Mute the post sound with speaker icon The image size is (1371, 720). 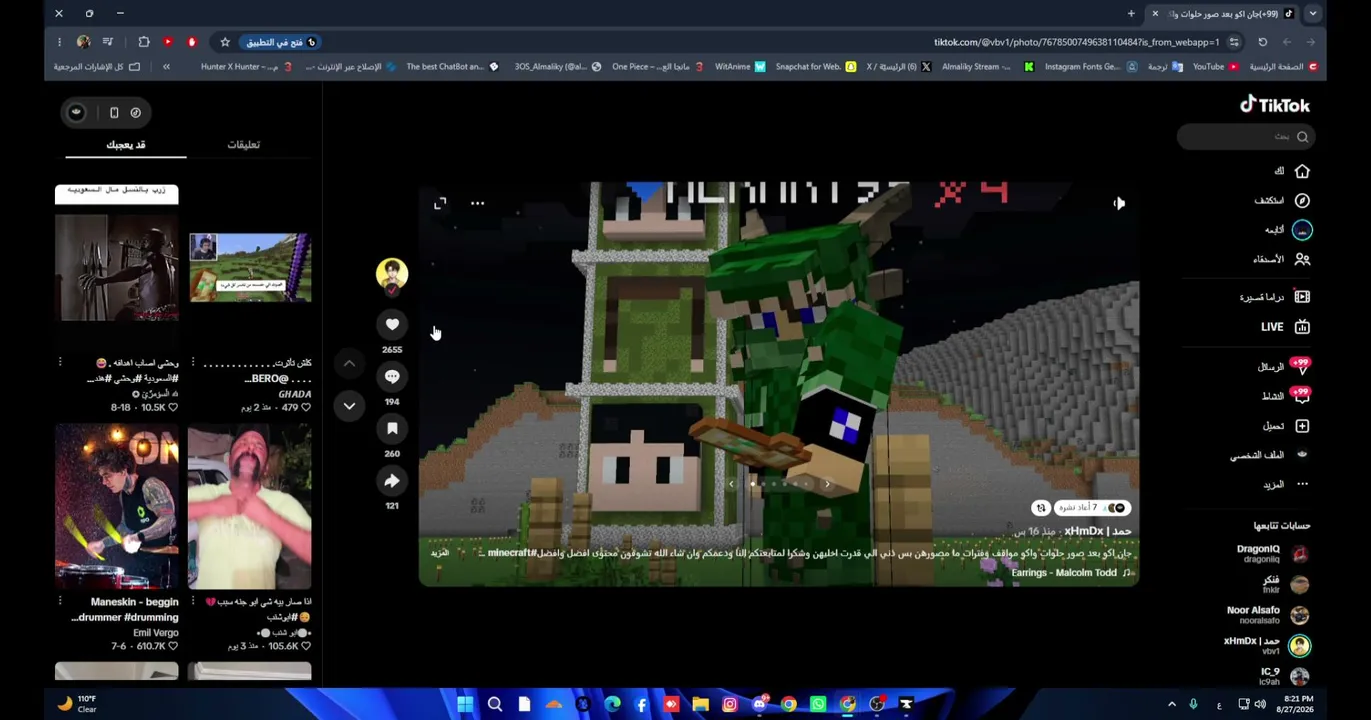coord(1119,203)
